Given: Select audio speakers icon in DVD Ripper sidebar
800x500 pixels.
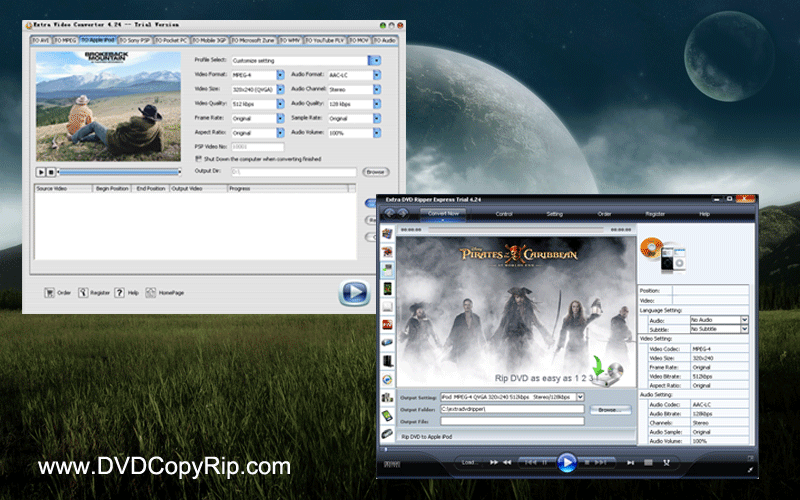Looking at the screenshot, I should (387, 397).
